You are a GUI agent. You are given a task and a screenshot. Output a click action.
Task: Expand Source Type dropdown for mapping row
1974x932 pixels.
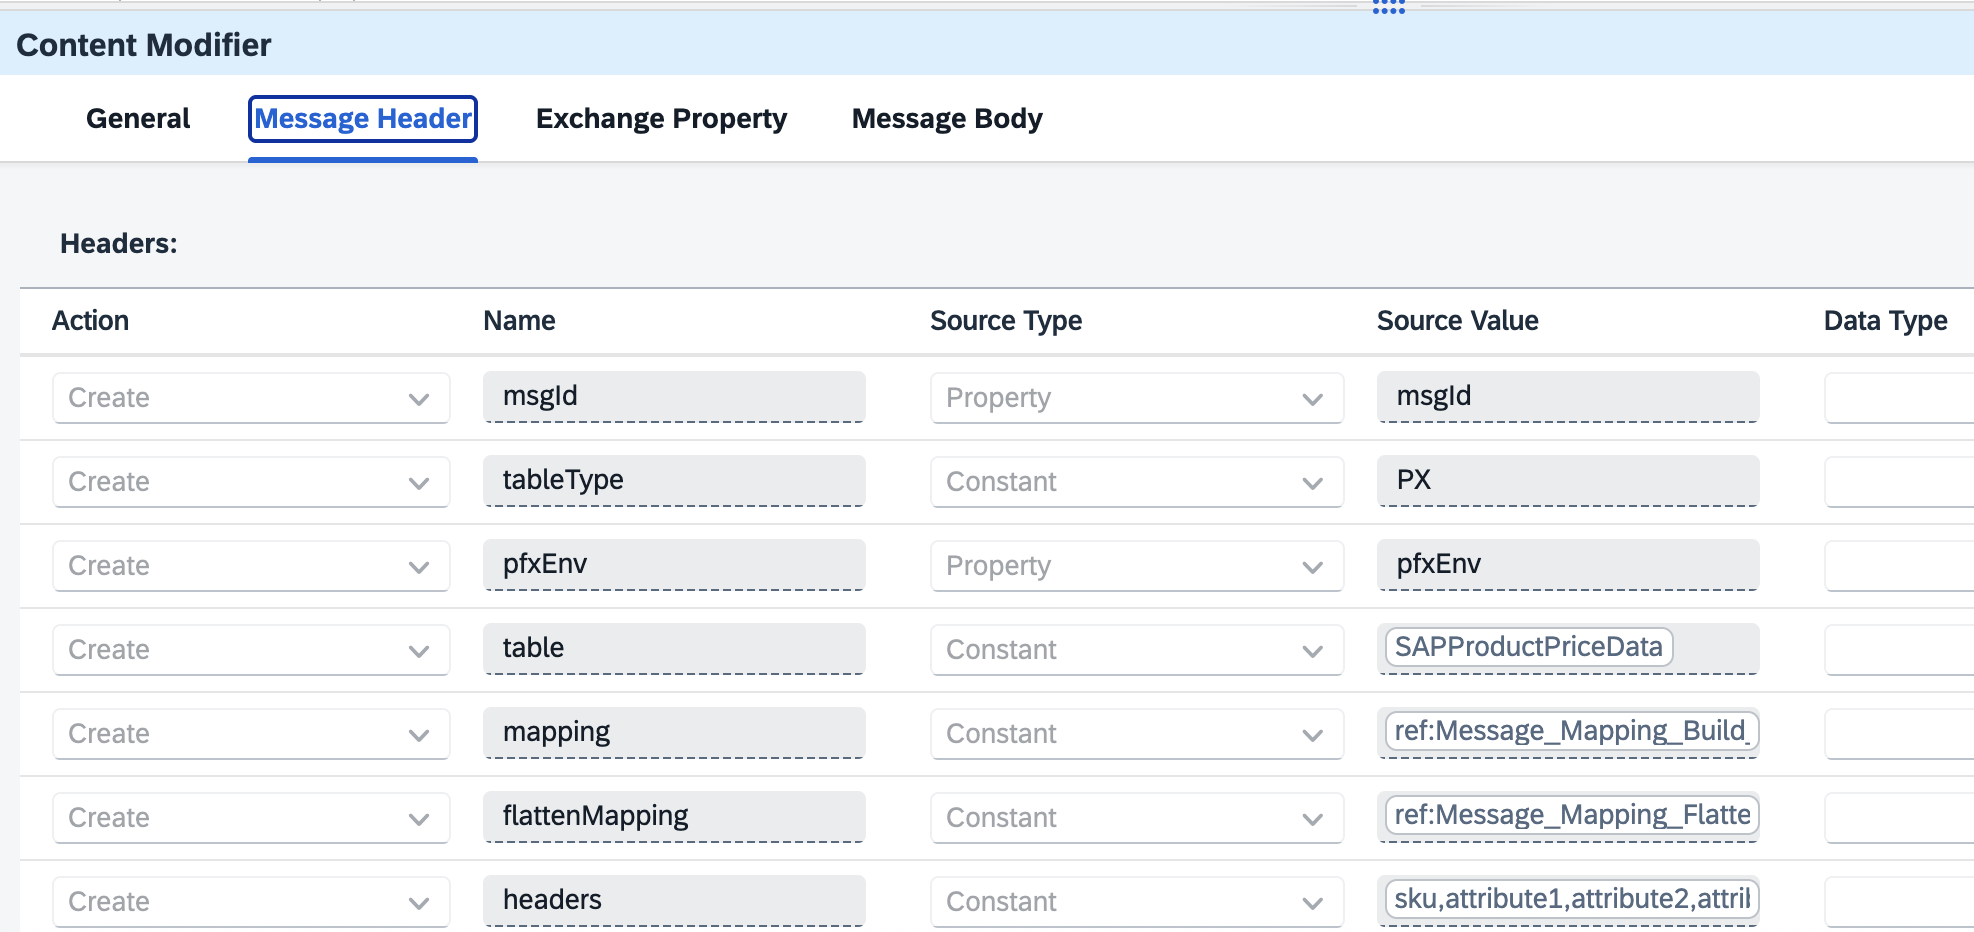coord(1136,734)
